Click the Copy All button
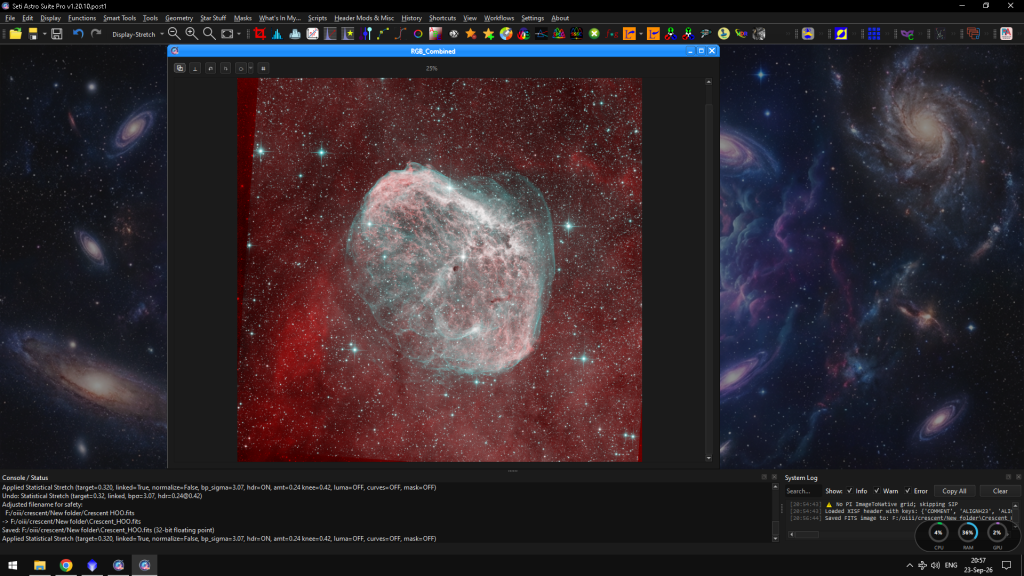This screenshot has height=576, width=1024. [x=954, y=491]
